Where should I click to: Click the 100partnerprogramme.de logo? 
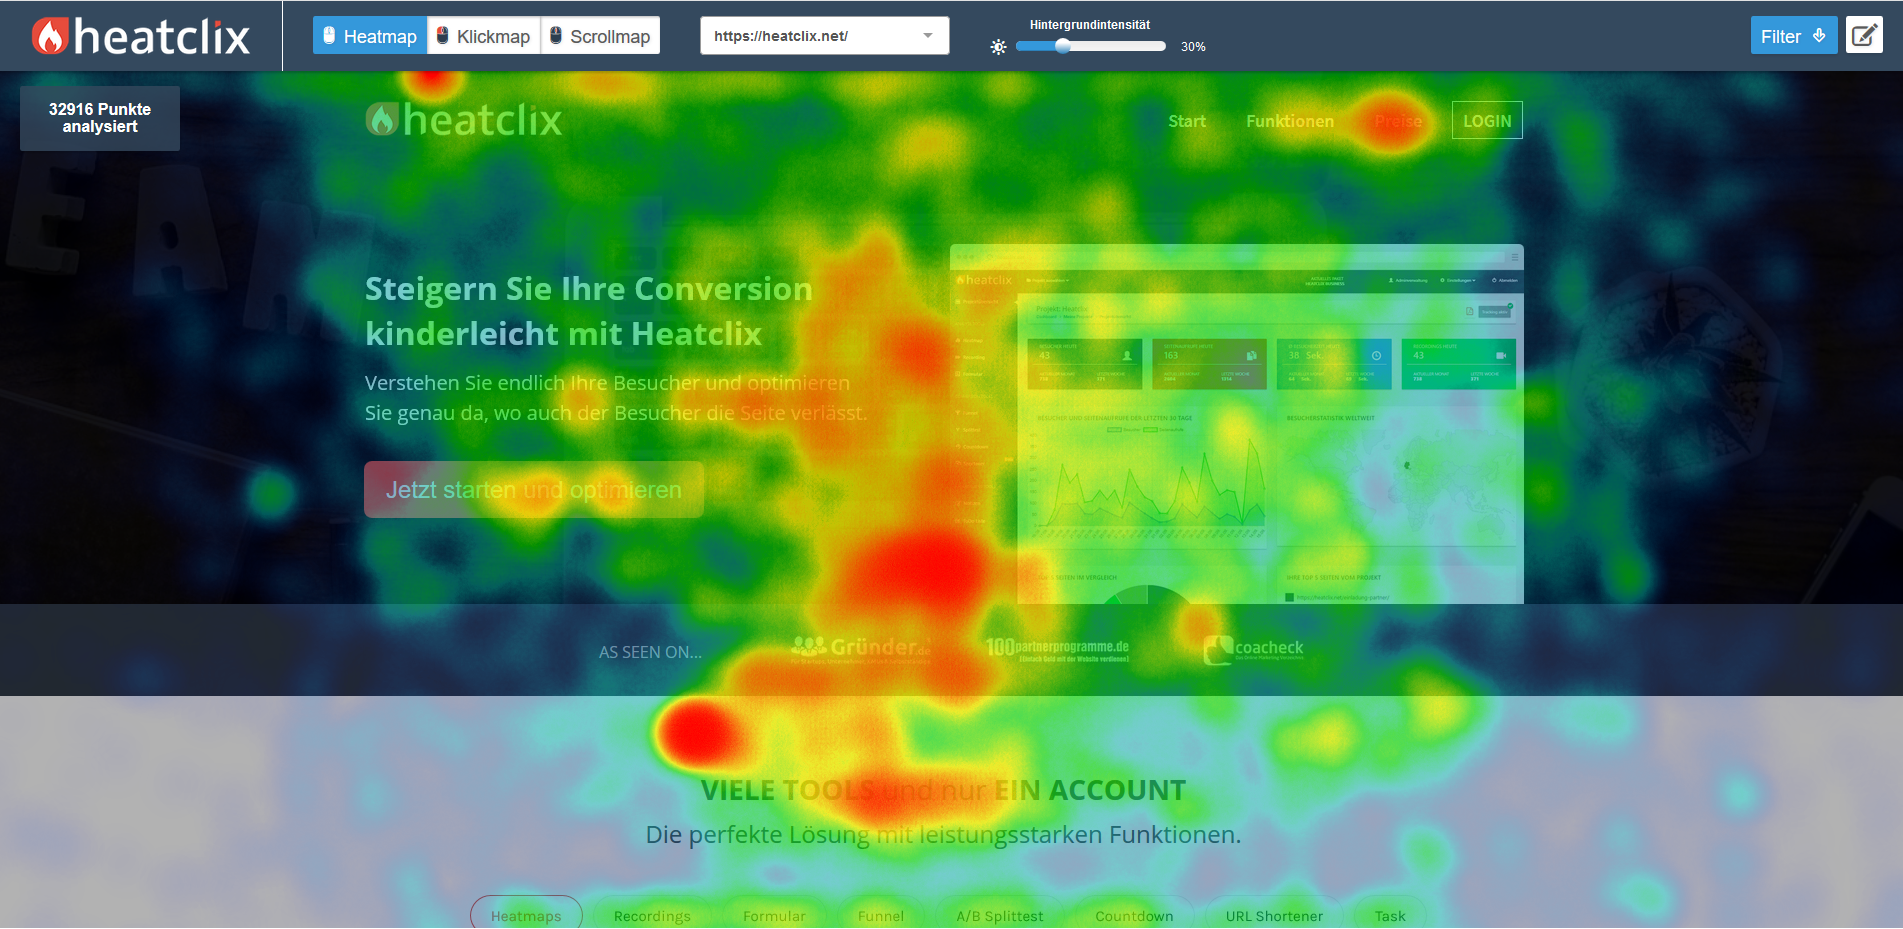[1057, 649]
